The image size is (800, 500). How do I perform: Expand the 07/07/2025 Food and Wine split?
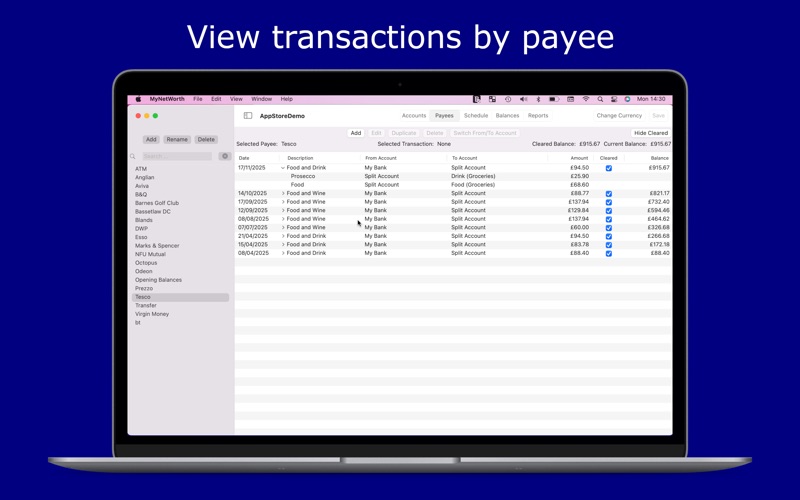283,228
